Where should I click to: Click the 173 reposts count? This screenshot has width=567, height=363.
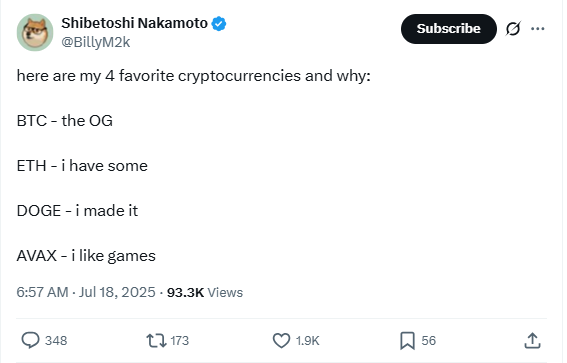179,341
